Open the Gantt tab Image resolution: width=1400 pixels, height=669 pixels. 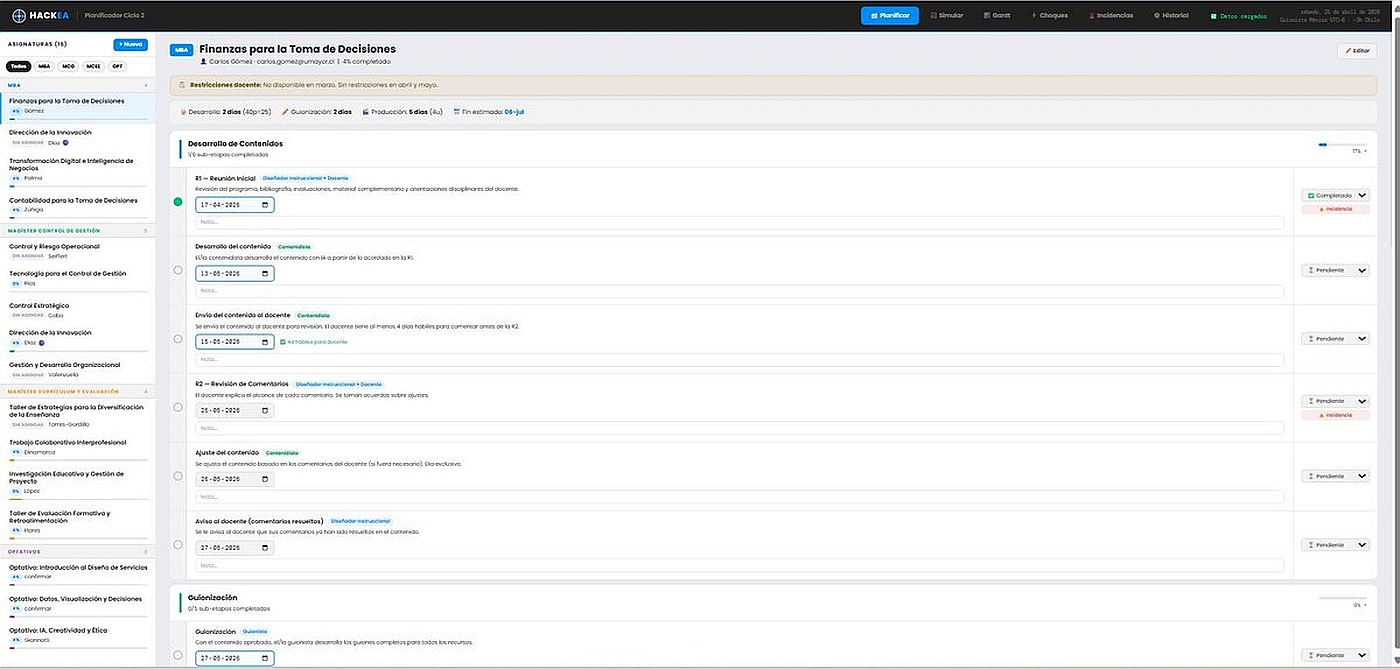pos(997,16)
